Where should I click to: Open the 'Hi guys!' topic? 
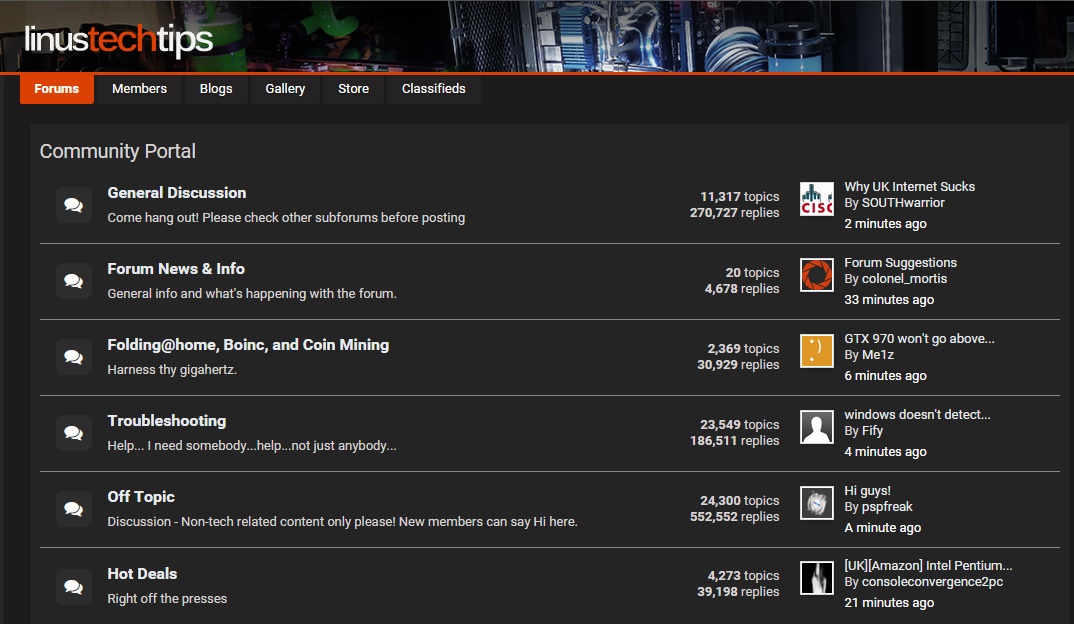pos(867,490)
